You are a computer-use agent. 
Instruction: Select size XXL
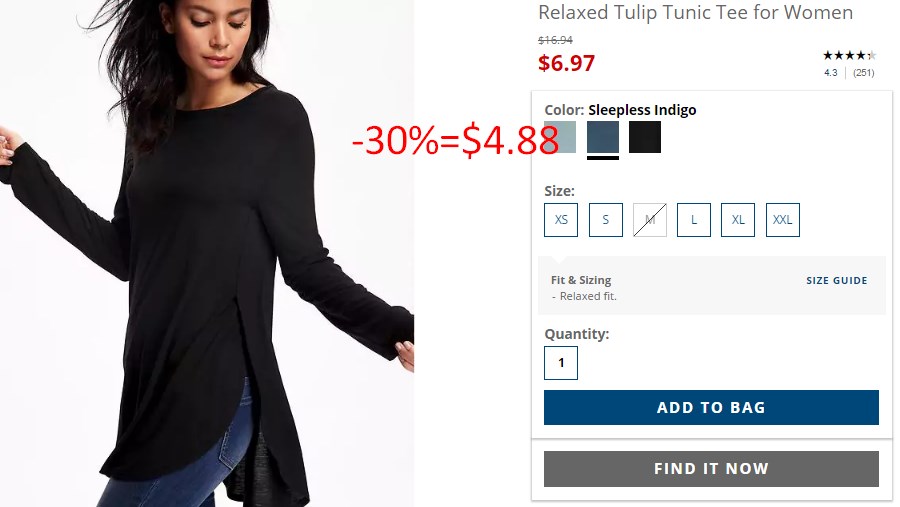782,220
